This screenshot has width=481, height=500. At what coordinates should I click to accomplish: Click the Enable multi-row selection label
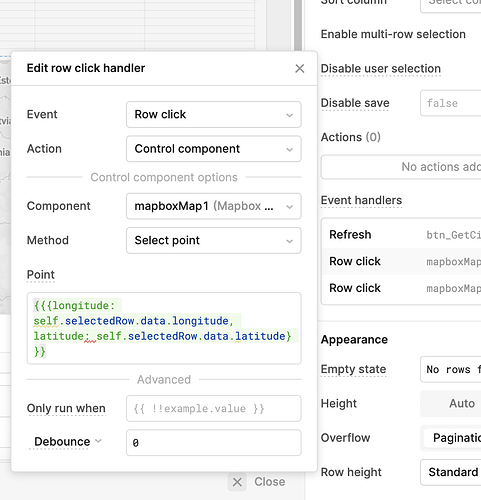click(393, 34)
